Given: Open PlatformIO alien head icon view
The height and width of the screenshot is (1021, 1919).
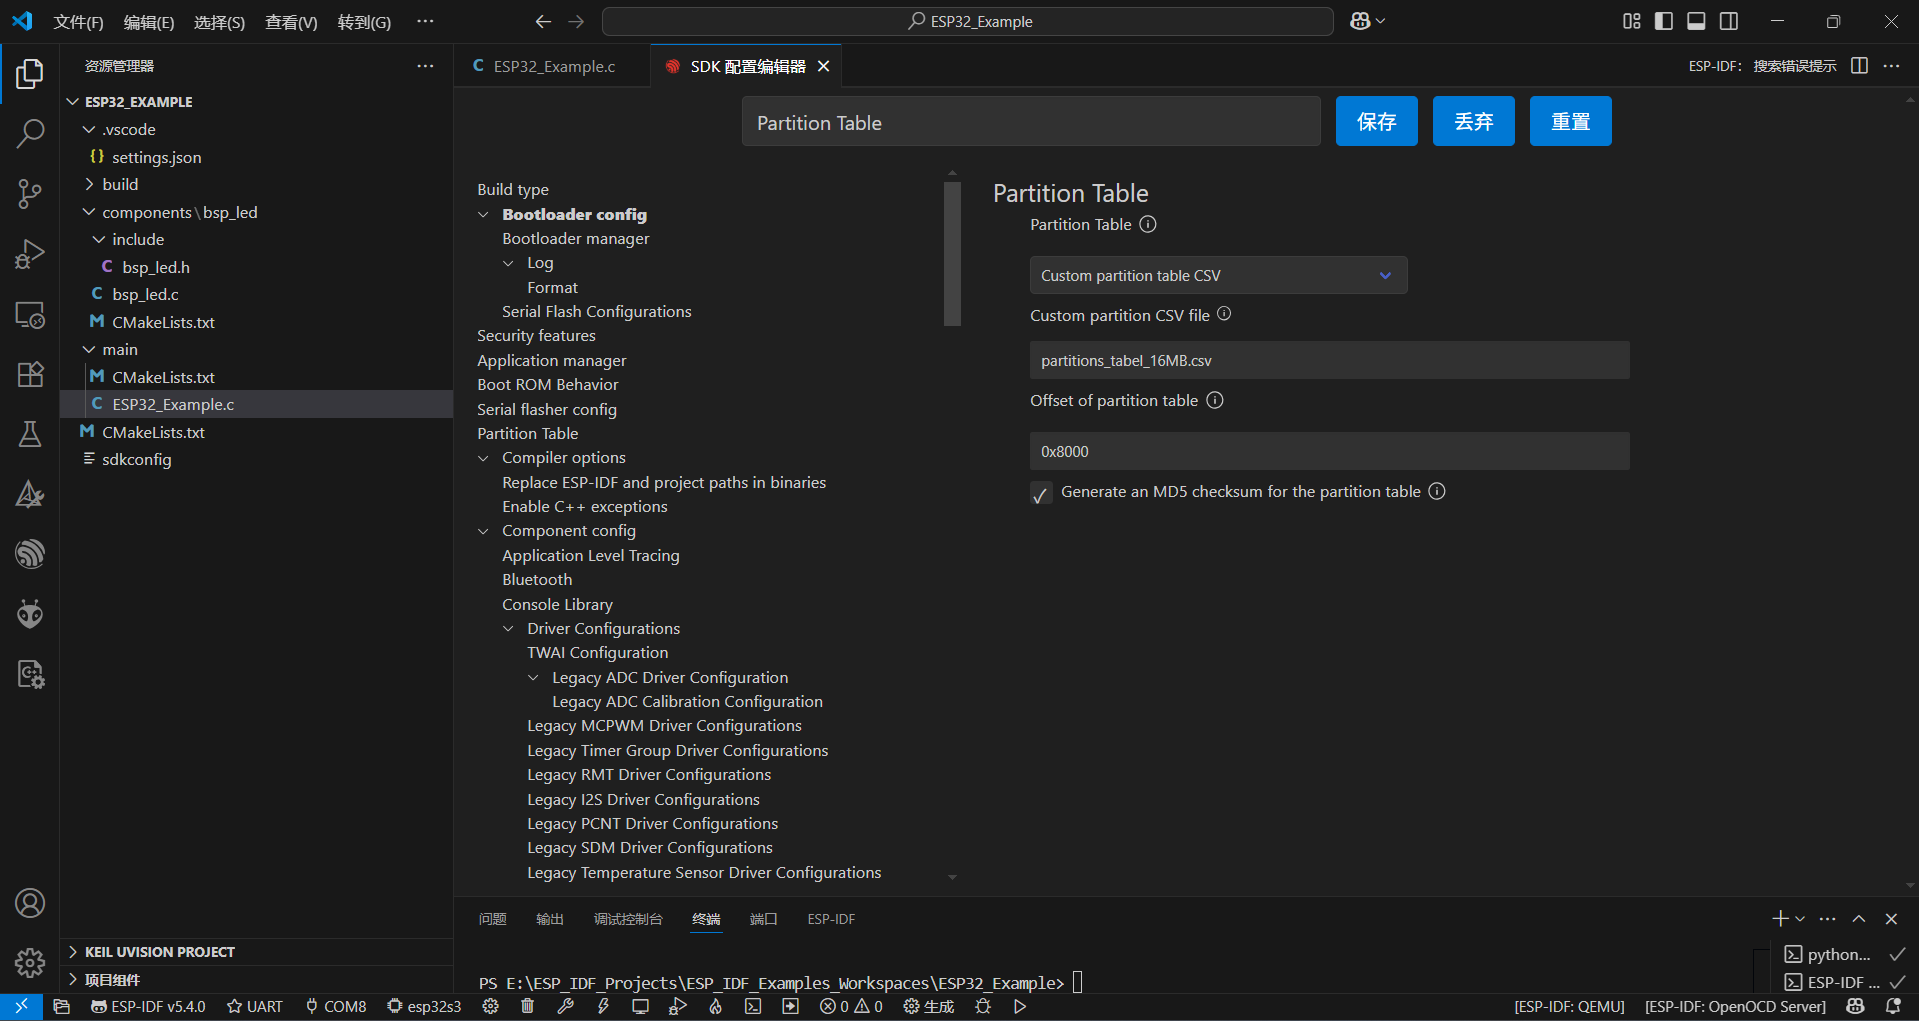Looking at the screenshot, I should coord(30,614).
